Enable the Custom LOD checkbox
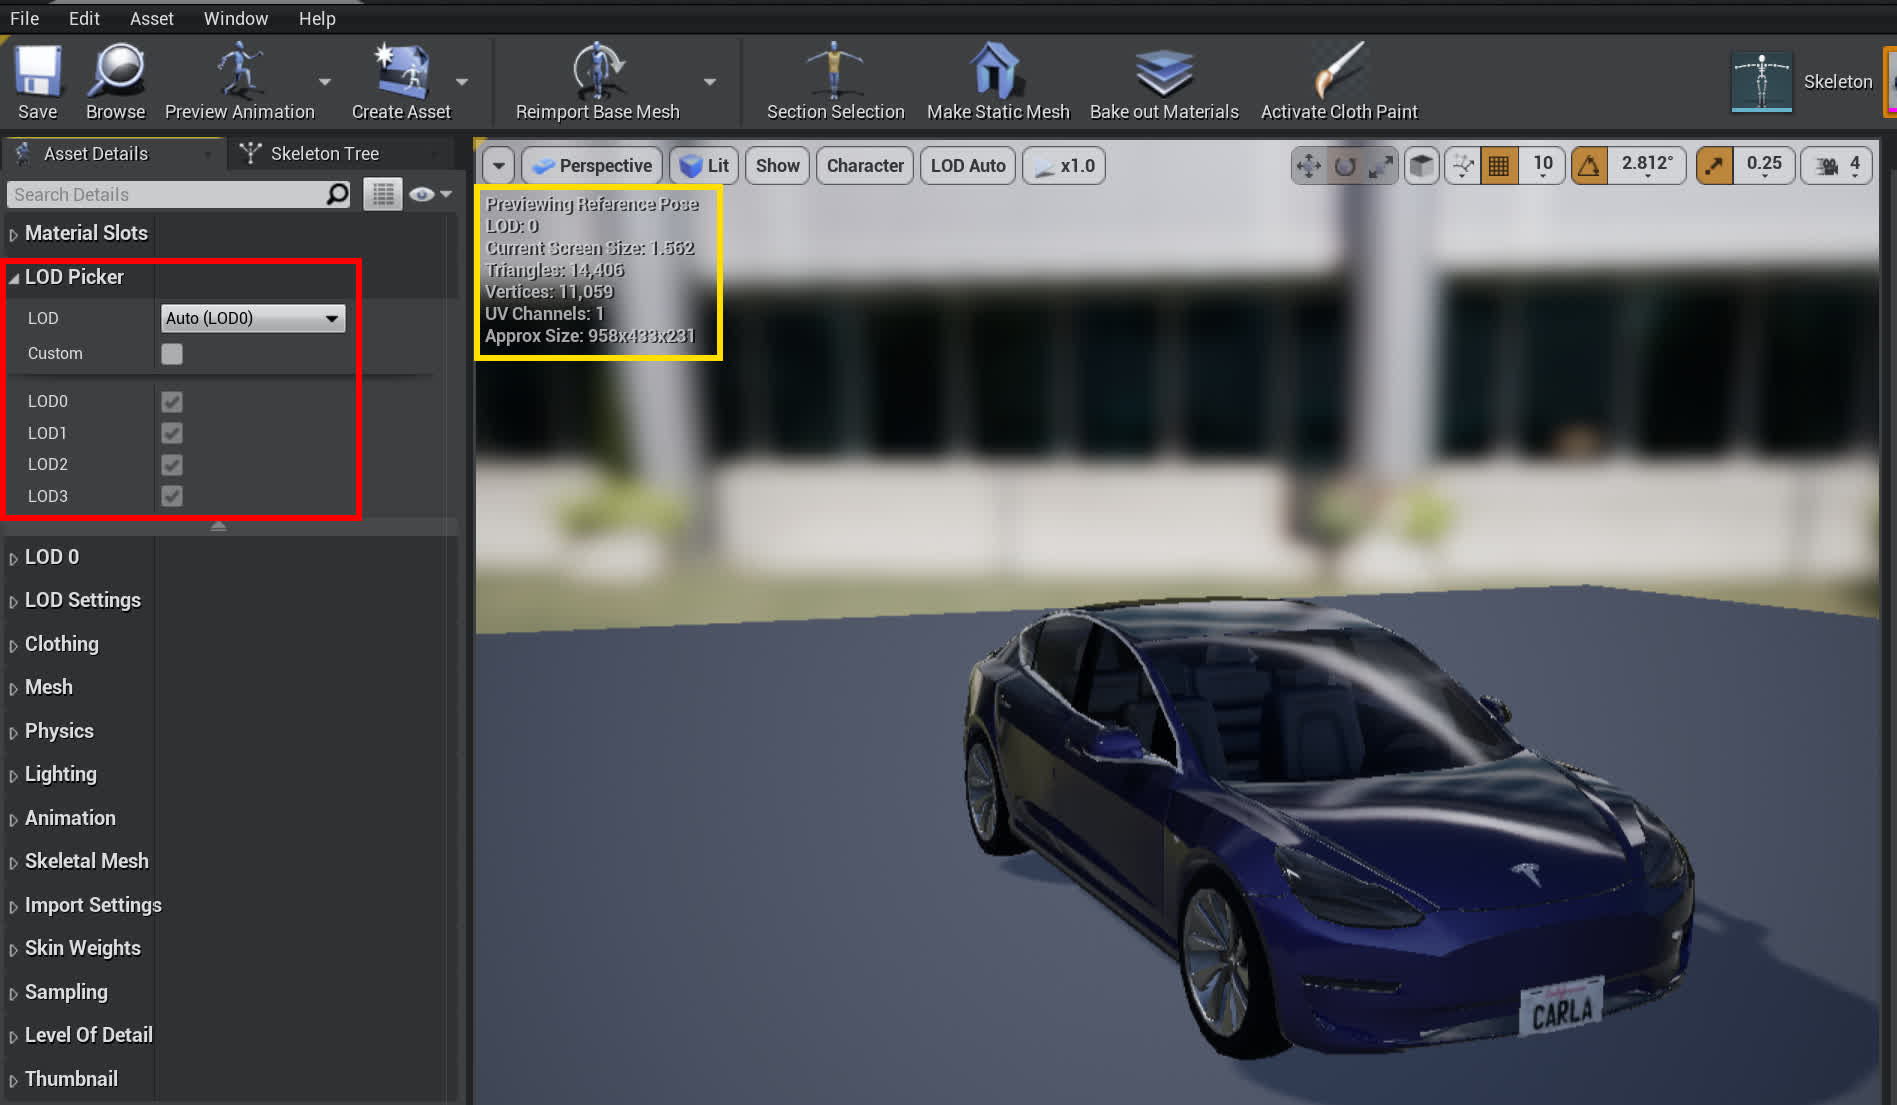This screenshot has width=1897, height=1105. tap(172, 354)
